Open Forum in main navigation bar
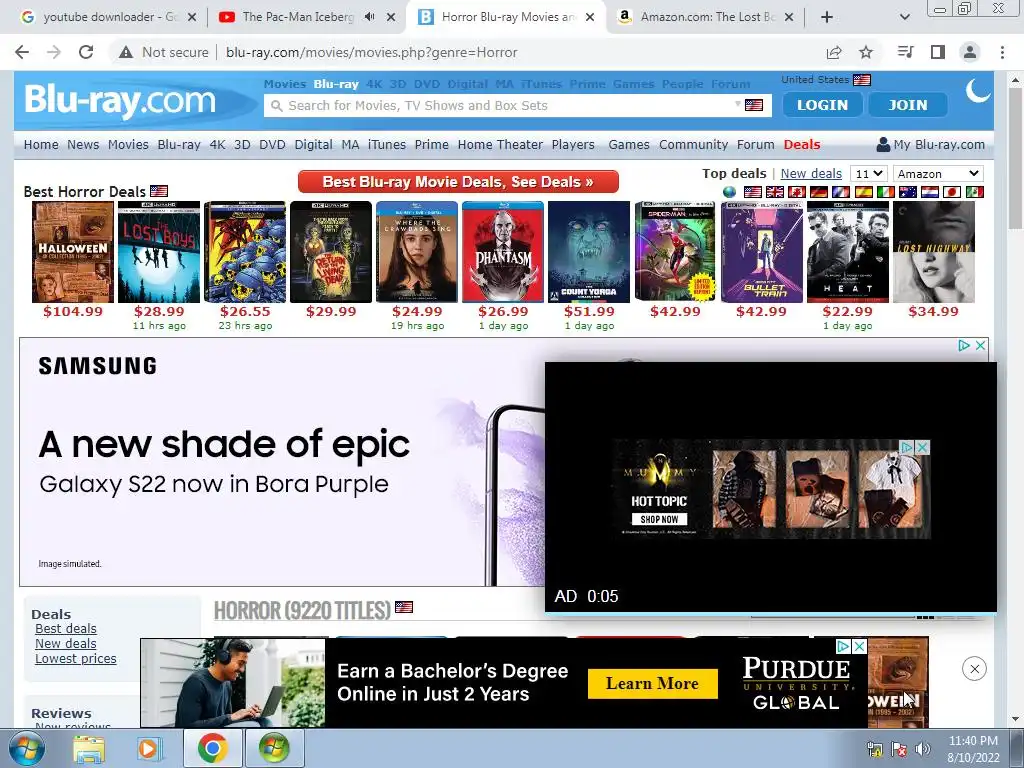Viewport: 1024px width, 768px height. pos(756,144)
